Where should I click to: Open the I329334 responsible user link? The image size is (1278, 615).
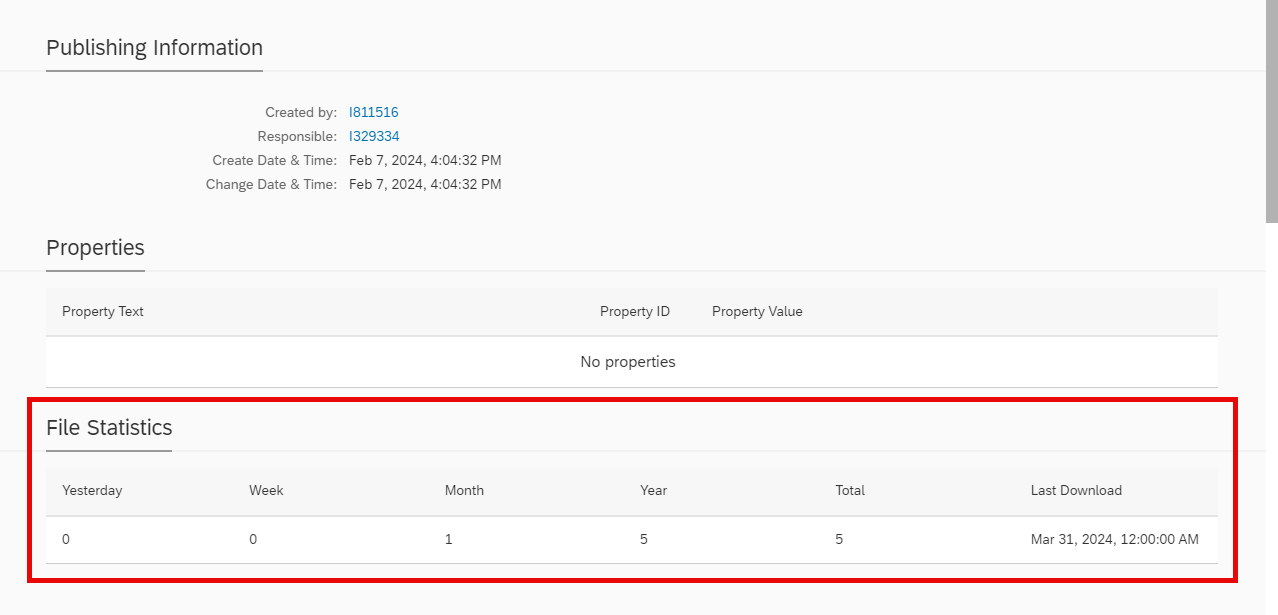click(x=374, y=136)
